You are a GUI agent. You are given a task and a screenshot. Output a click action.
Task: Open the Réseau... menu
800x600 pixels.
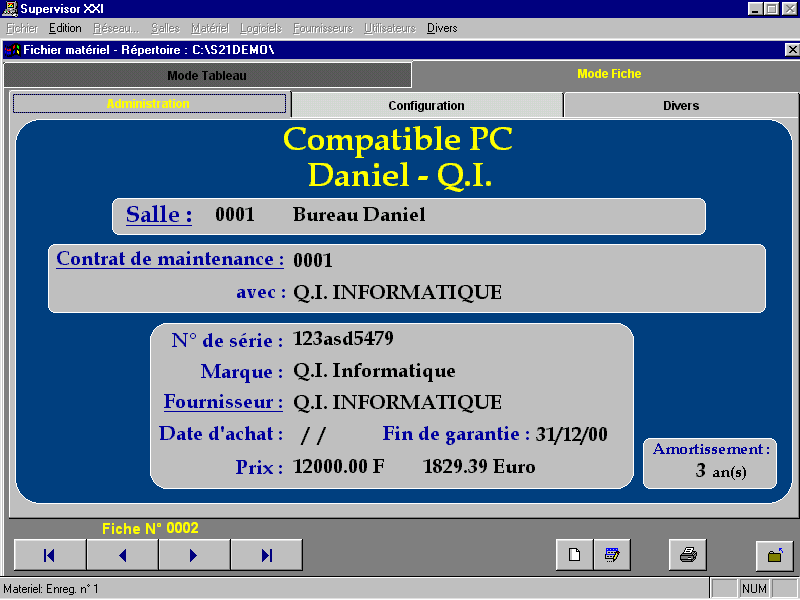pyautogui.click(x=116, y=28)
